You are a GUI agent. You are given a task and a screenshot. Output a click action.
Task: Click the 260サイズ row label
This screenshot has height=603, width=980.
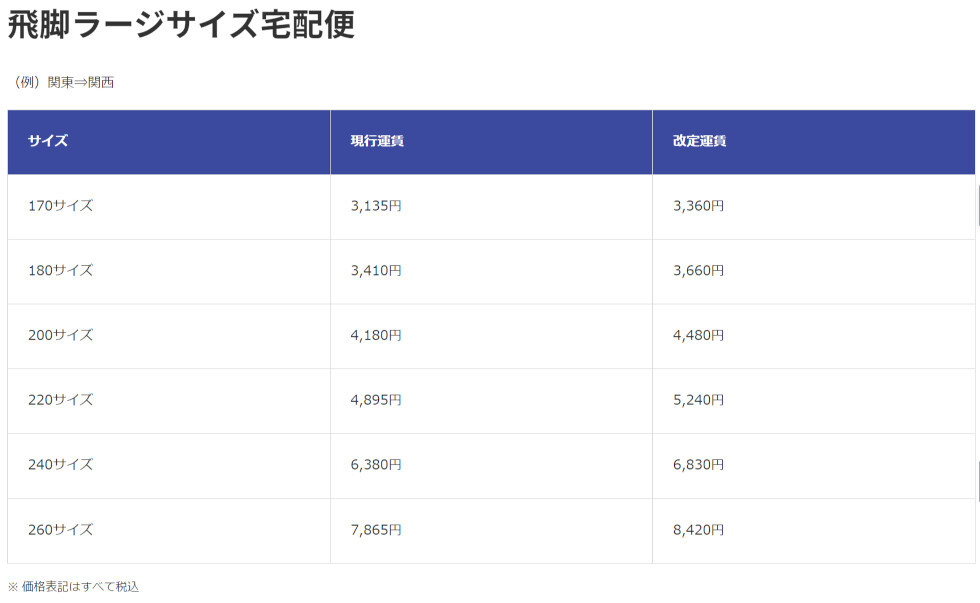coord(60,530)
